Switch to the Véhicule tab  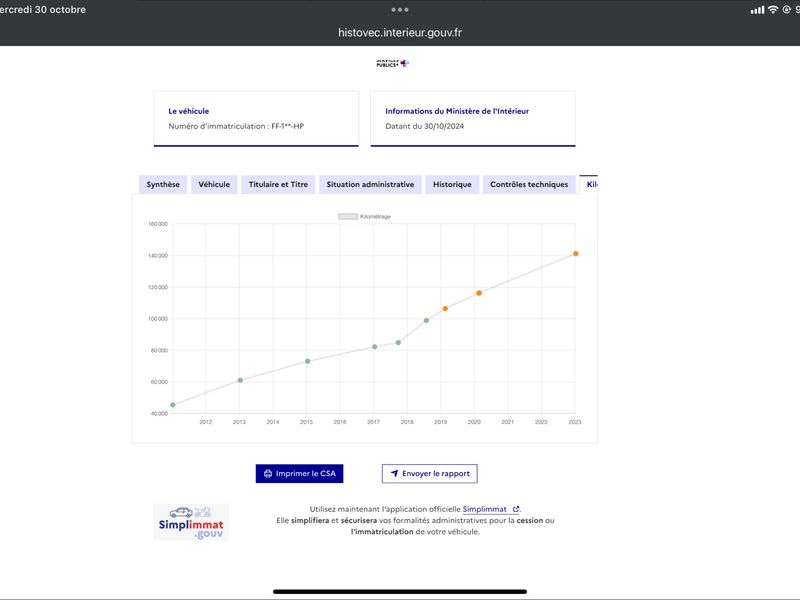click(214, 185)
